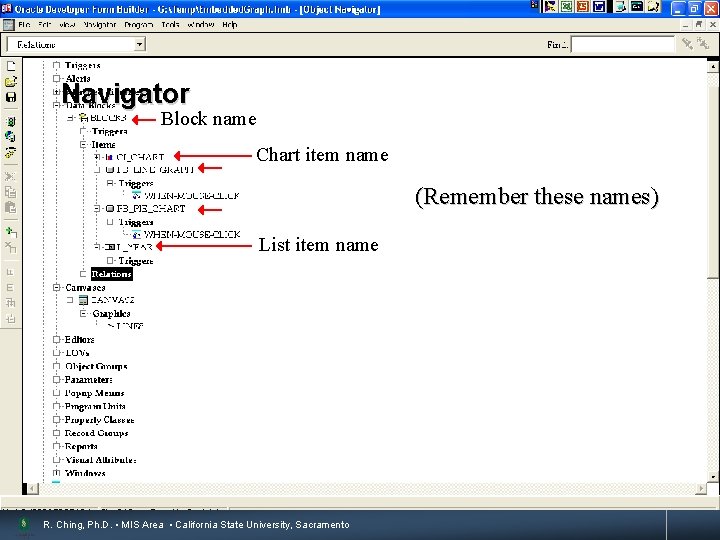Viewport: 720px width, 540px height.
Task: Select the Property Classes tree label
Action: pyautogui.click(x=99, y=420)
